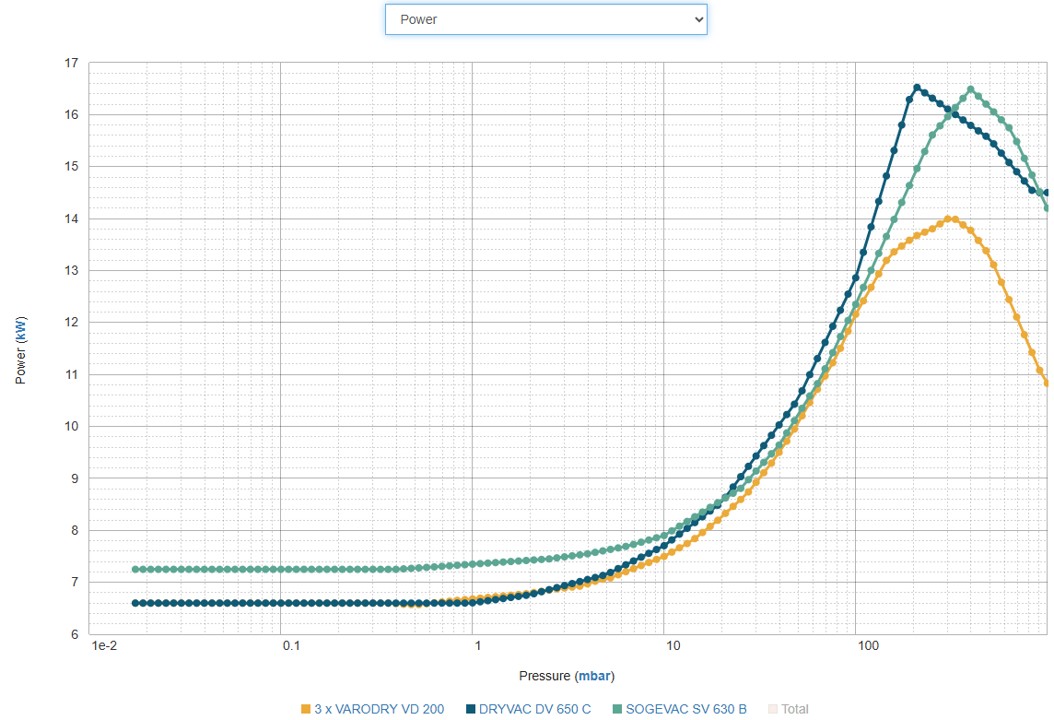The width and height of the screenshot is (1054, 720).
Task: Click the leftmost dark blue DRYVAC data point
Action: (135, 603)
